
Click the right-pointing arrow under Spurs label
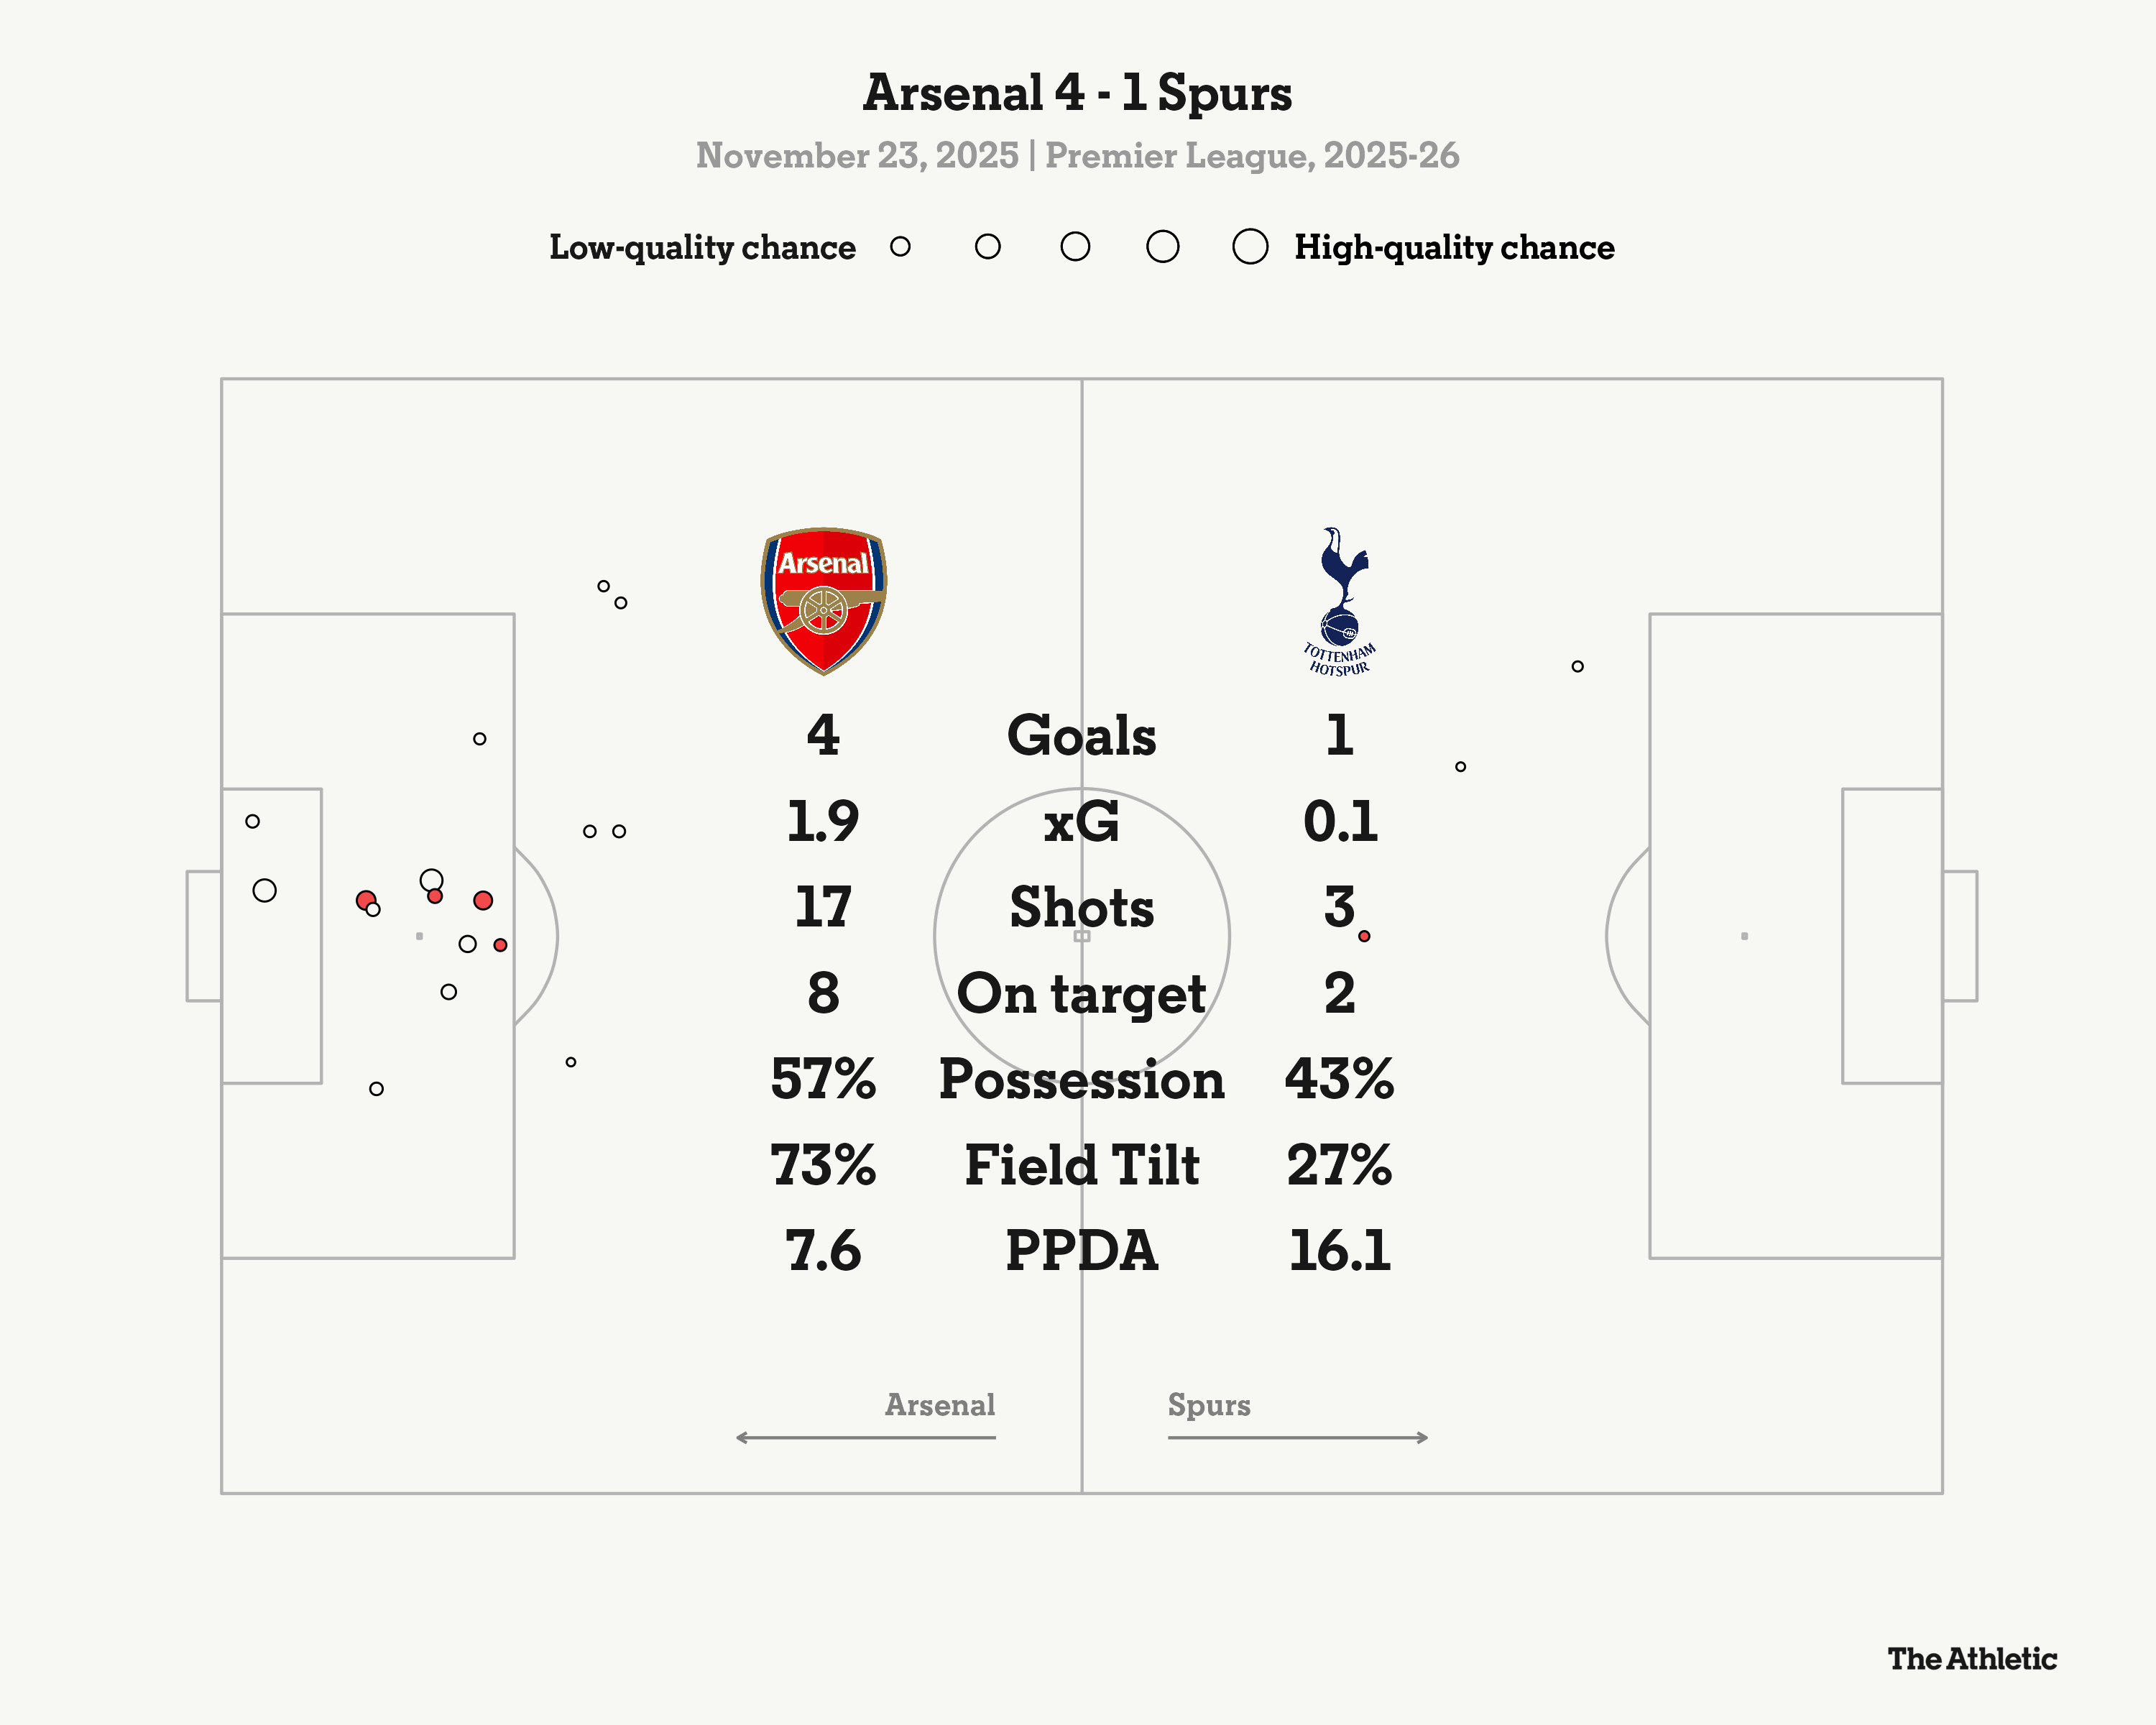[1298, 1438]
